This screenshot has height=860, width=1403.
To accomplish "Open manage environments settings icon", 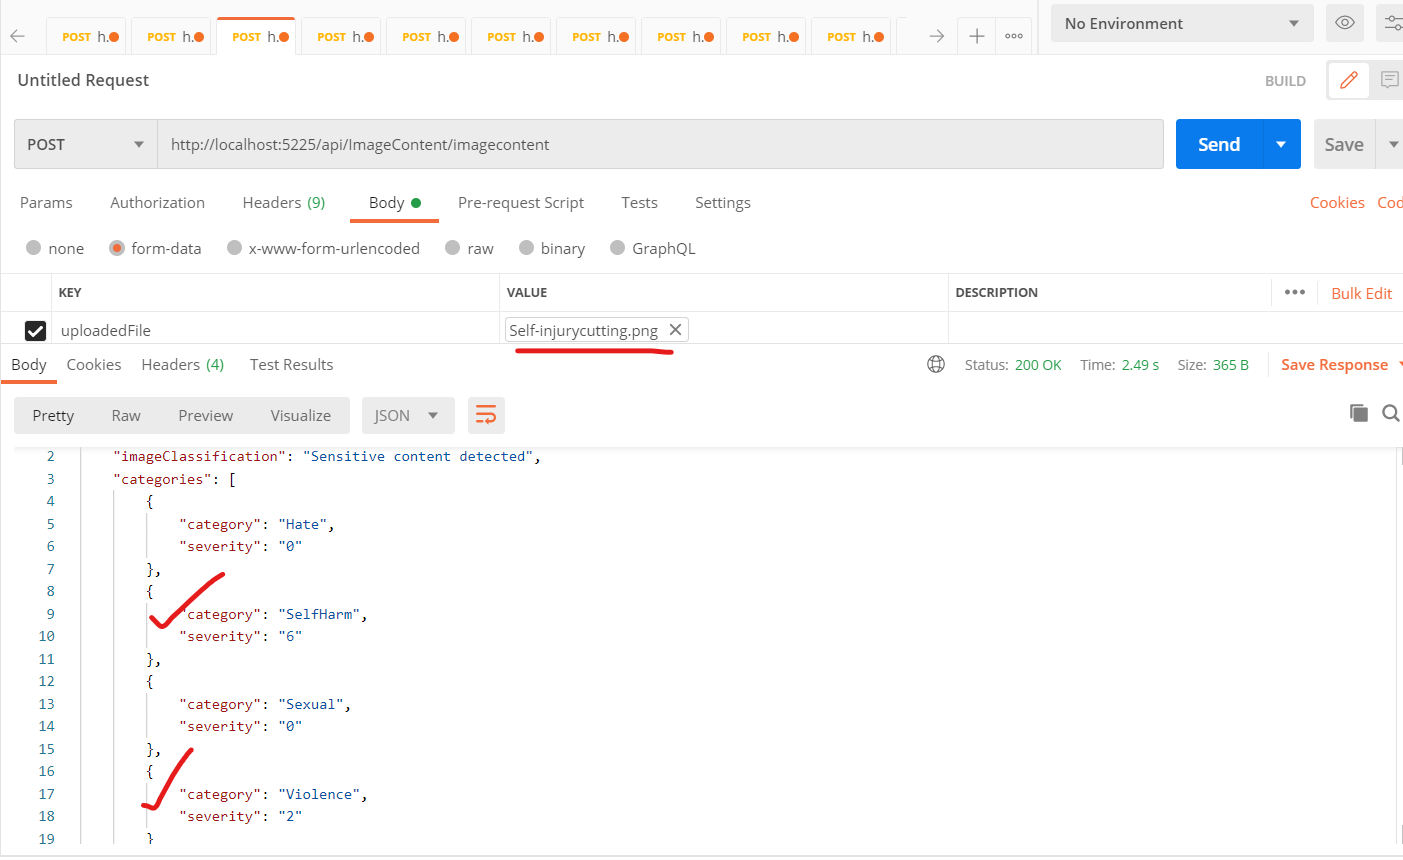I will pos(1392,23).
